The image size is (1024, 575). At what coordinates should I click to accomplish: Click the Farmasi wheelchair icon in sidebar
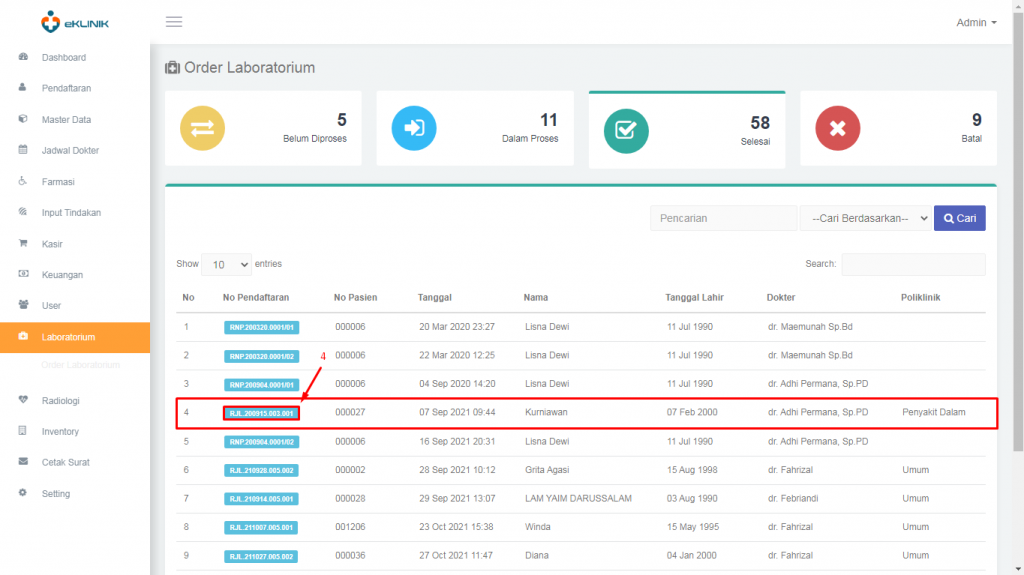point(23,182)
